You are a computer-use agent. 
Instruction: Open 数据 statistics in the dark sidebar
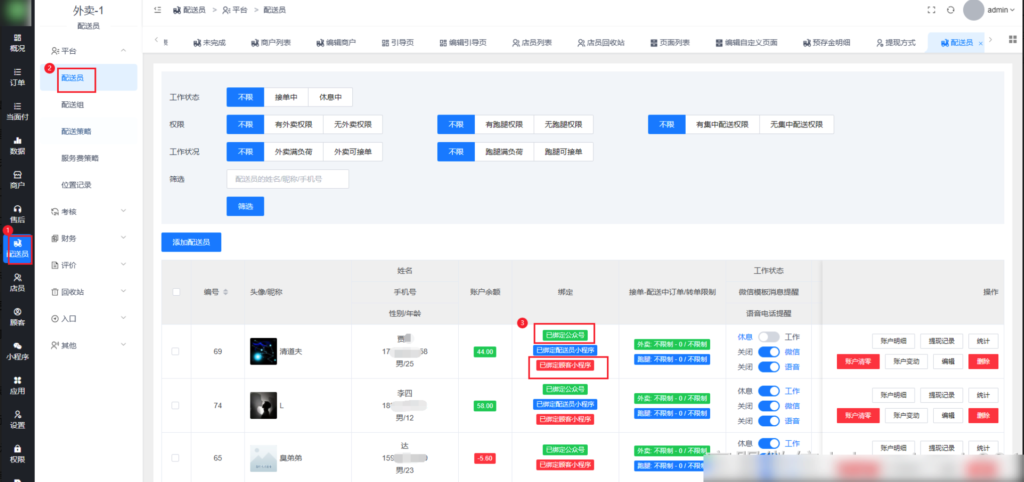(18, 146)
